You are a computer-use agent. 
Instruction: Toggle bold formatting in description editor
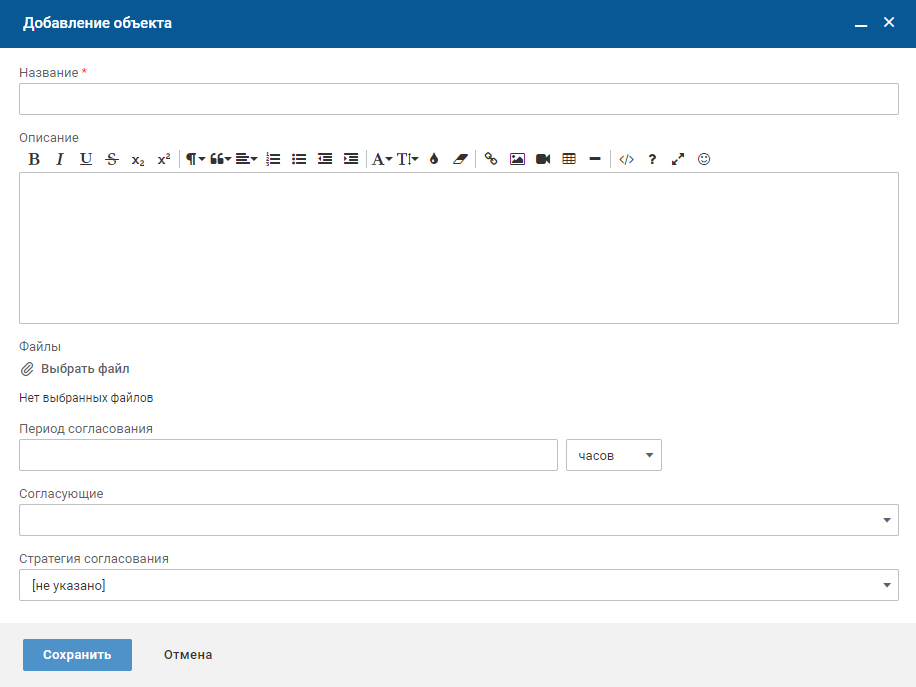(x=34, y=159)
